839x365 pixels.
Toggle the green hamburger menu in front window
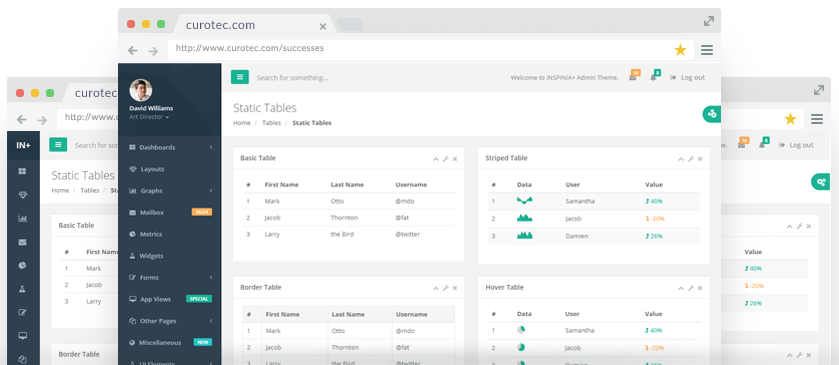[239, 77]
